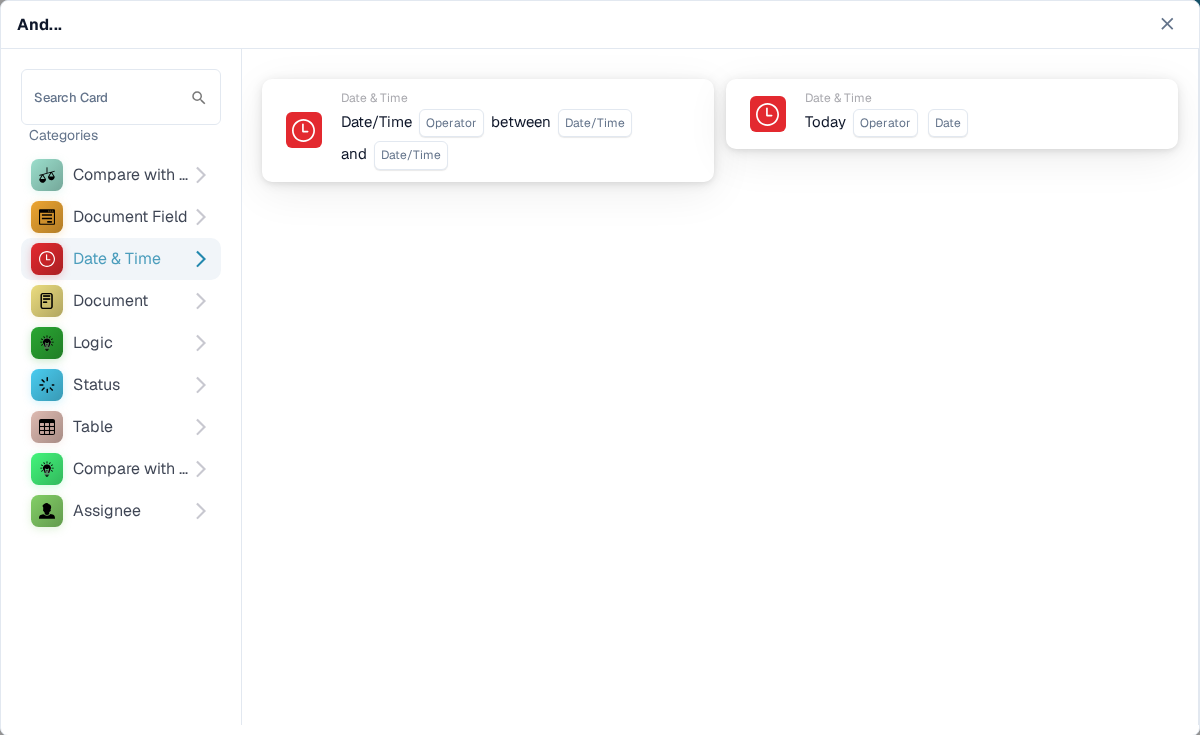Click the word "between" in Date/Time card
Screen dimensions: 1200x735
coord(521,122)
